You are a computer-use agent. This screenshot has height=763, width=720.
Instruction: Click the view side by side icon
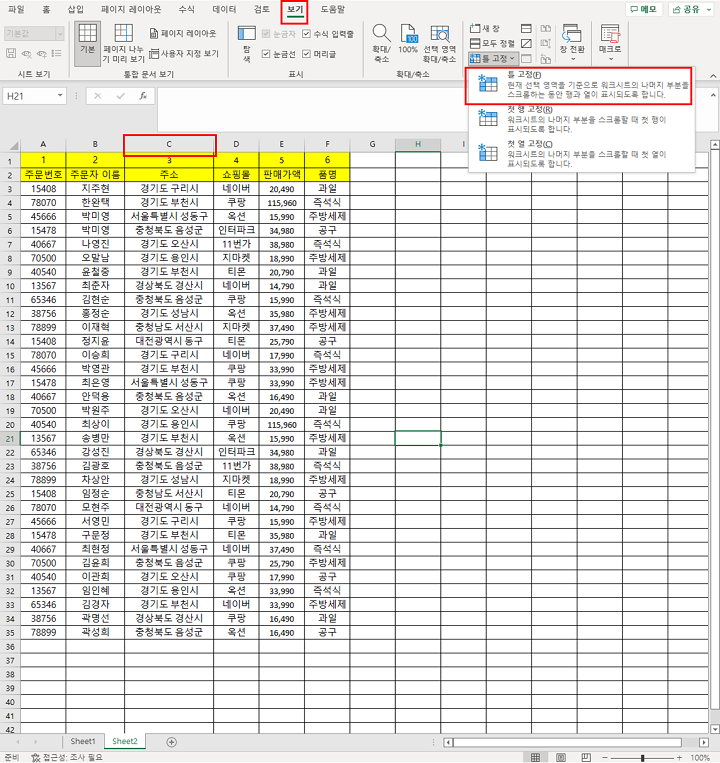(546, 28)
